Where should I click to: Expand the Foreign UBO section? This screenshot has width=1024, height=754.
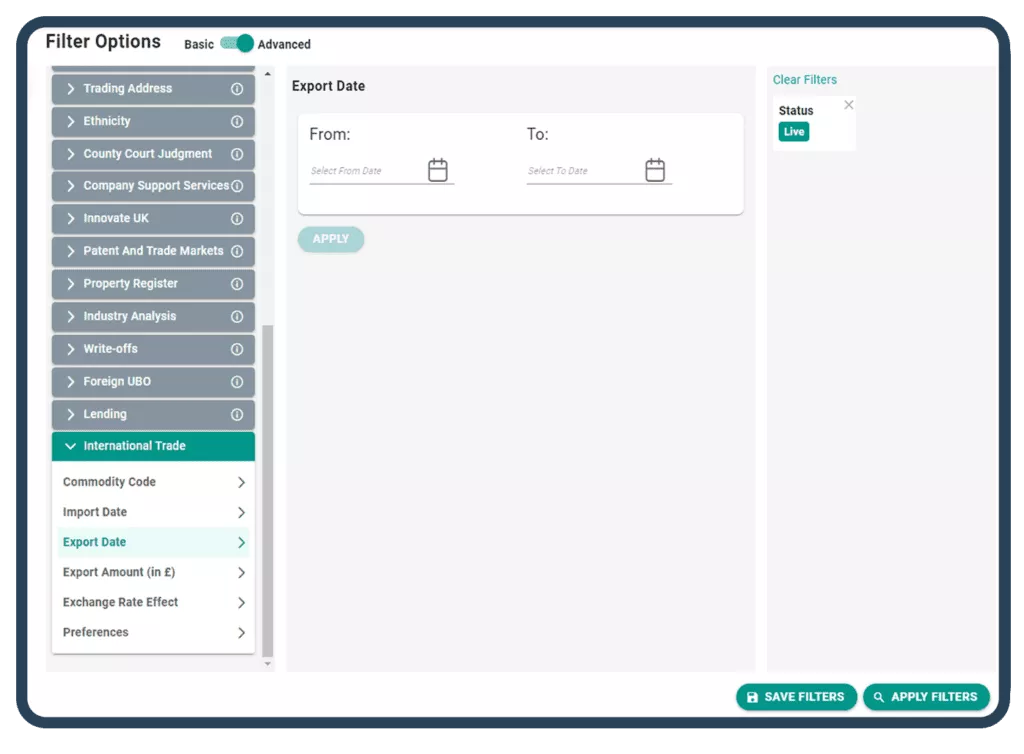coord(153,382)
